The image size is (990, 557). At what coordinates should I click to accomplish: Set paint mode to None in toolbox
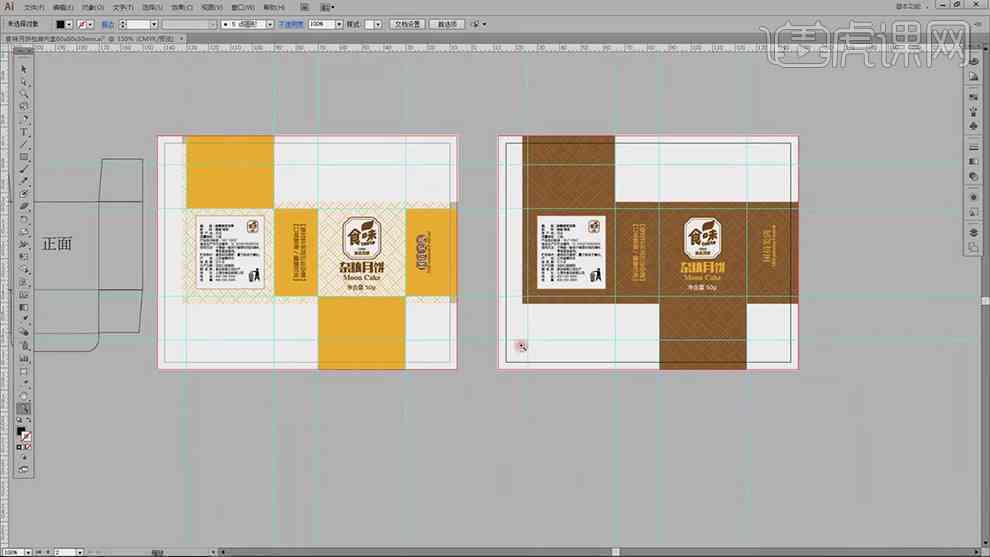pos(28,447)
